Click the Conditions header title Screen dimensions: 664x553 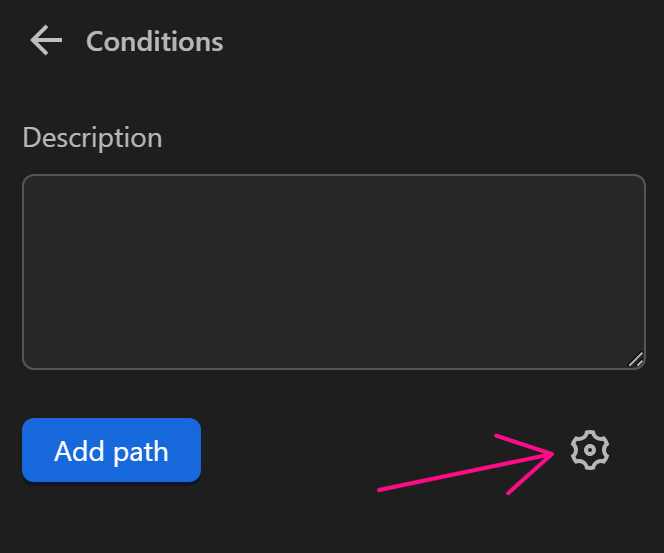[x=155, y=42]
